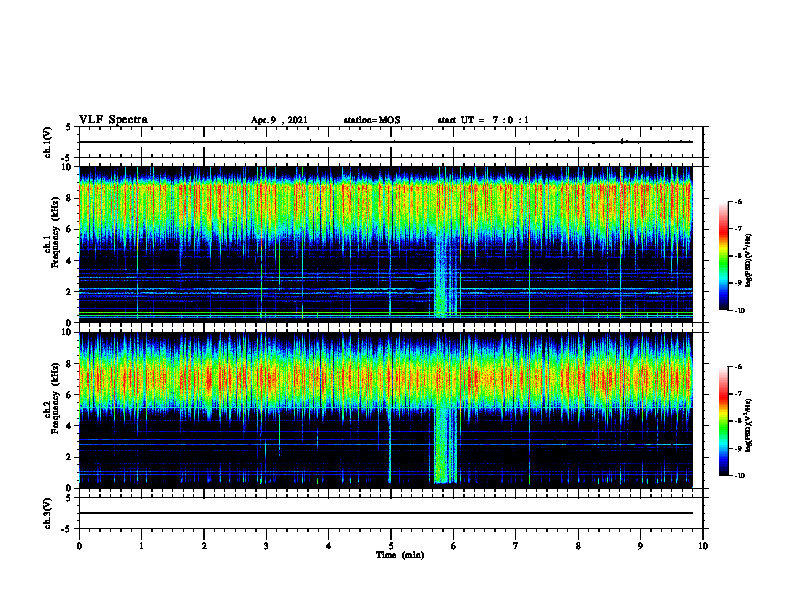This screenshot has height=612, width=792.
Task: Click the "5" tick on ch.1 voltage axis
Action: pos(70,127)
